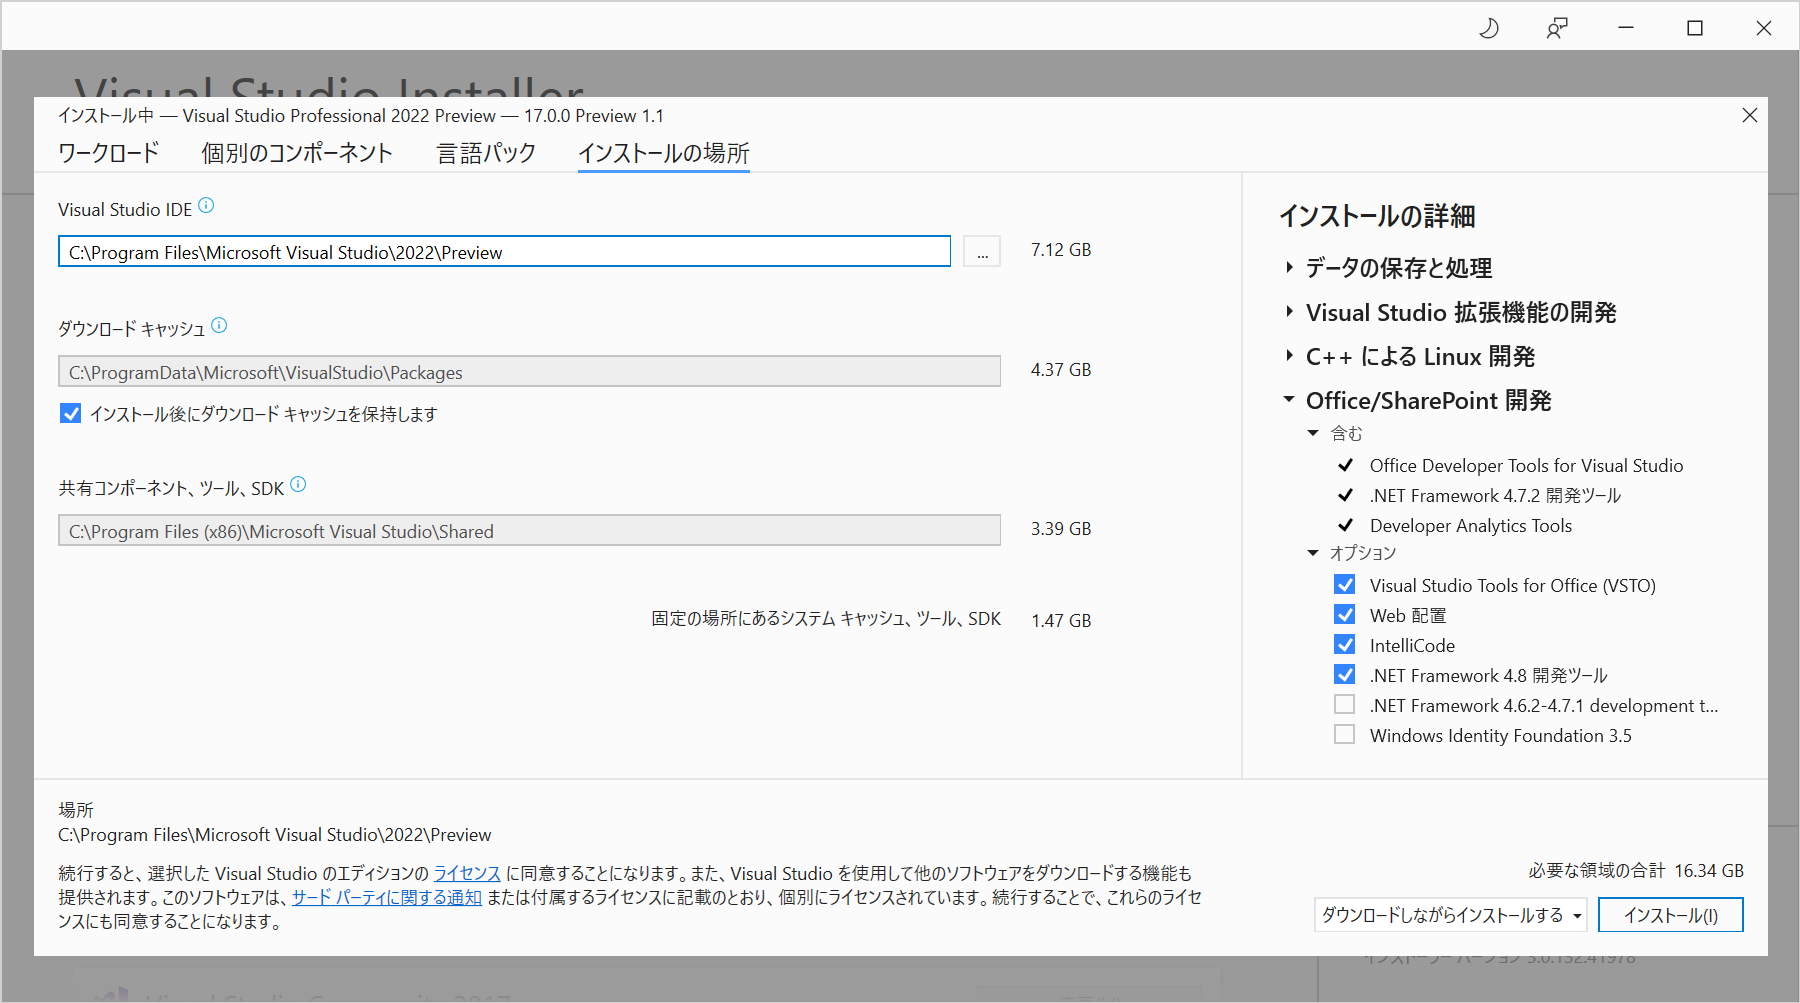The height and width of the screenshot is (1003, 1800).
Task: Expand the データの保存と処理 workload
Action: point(1289,267)
